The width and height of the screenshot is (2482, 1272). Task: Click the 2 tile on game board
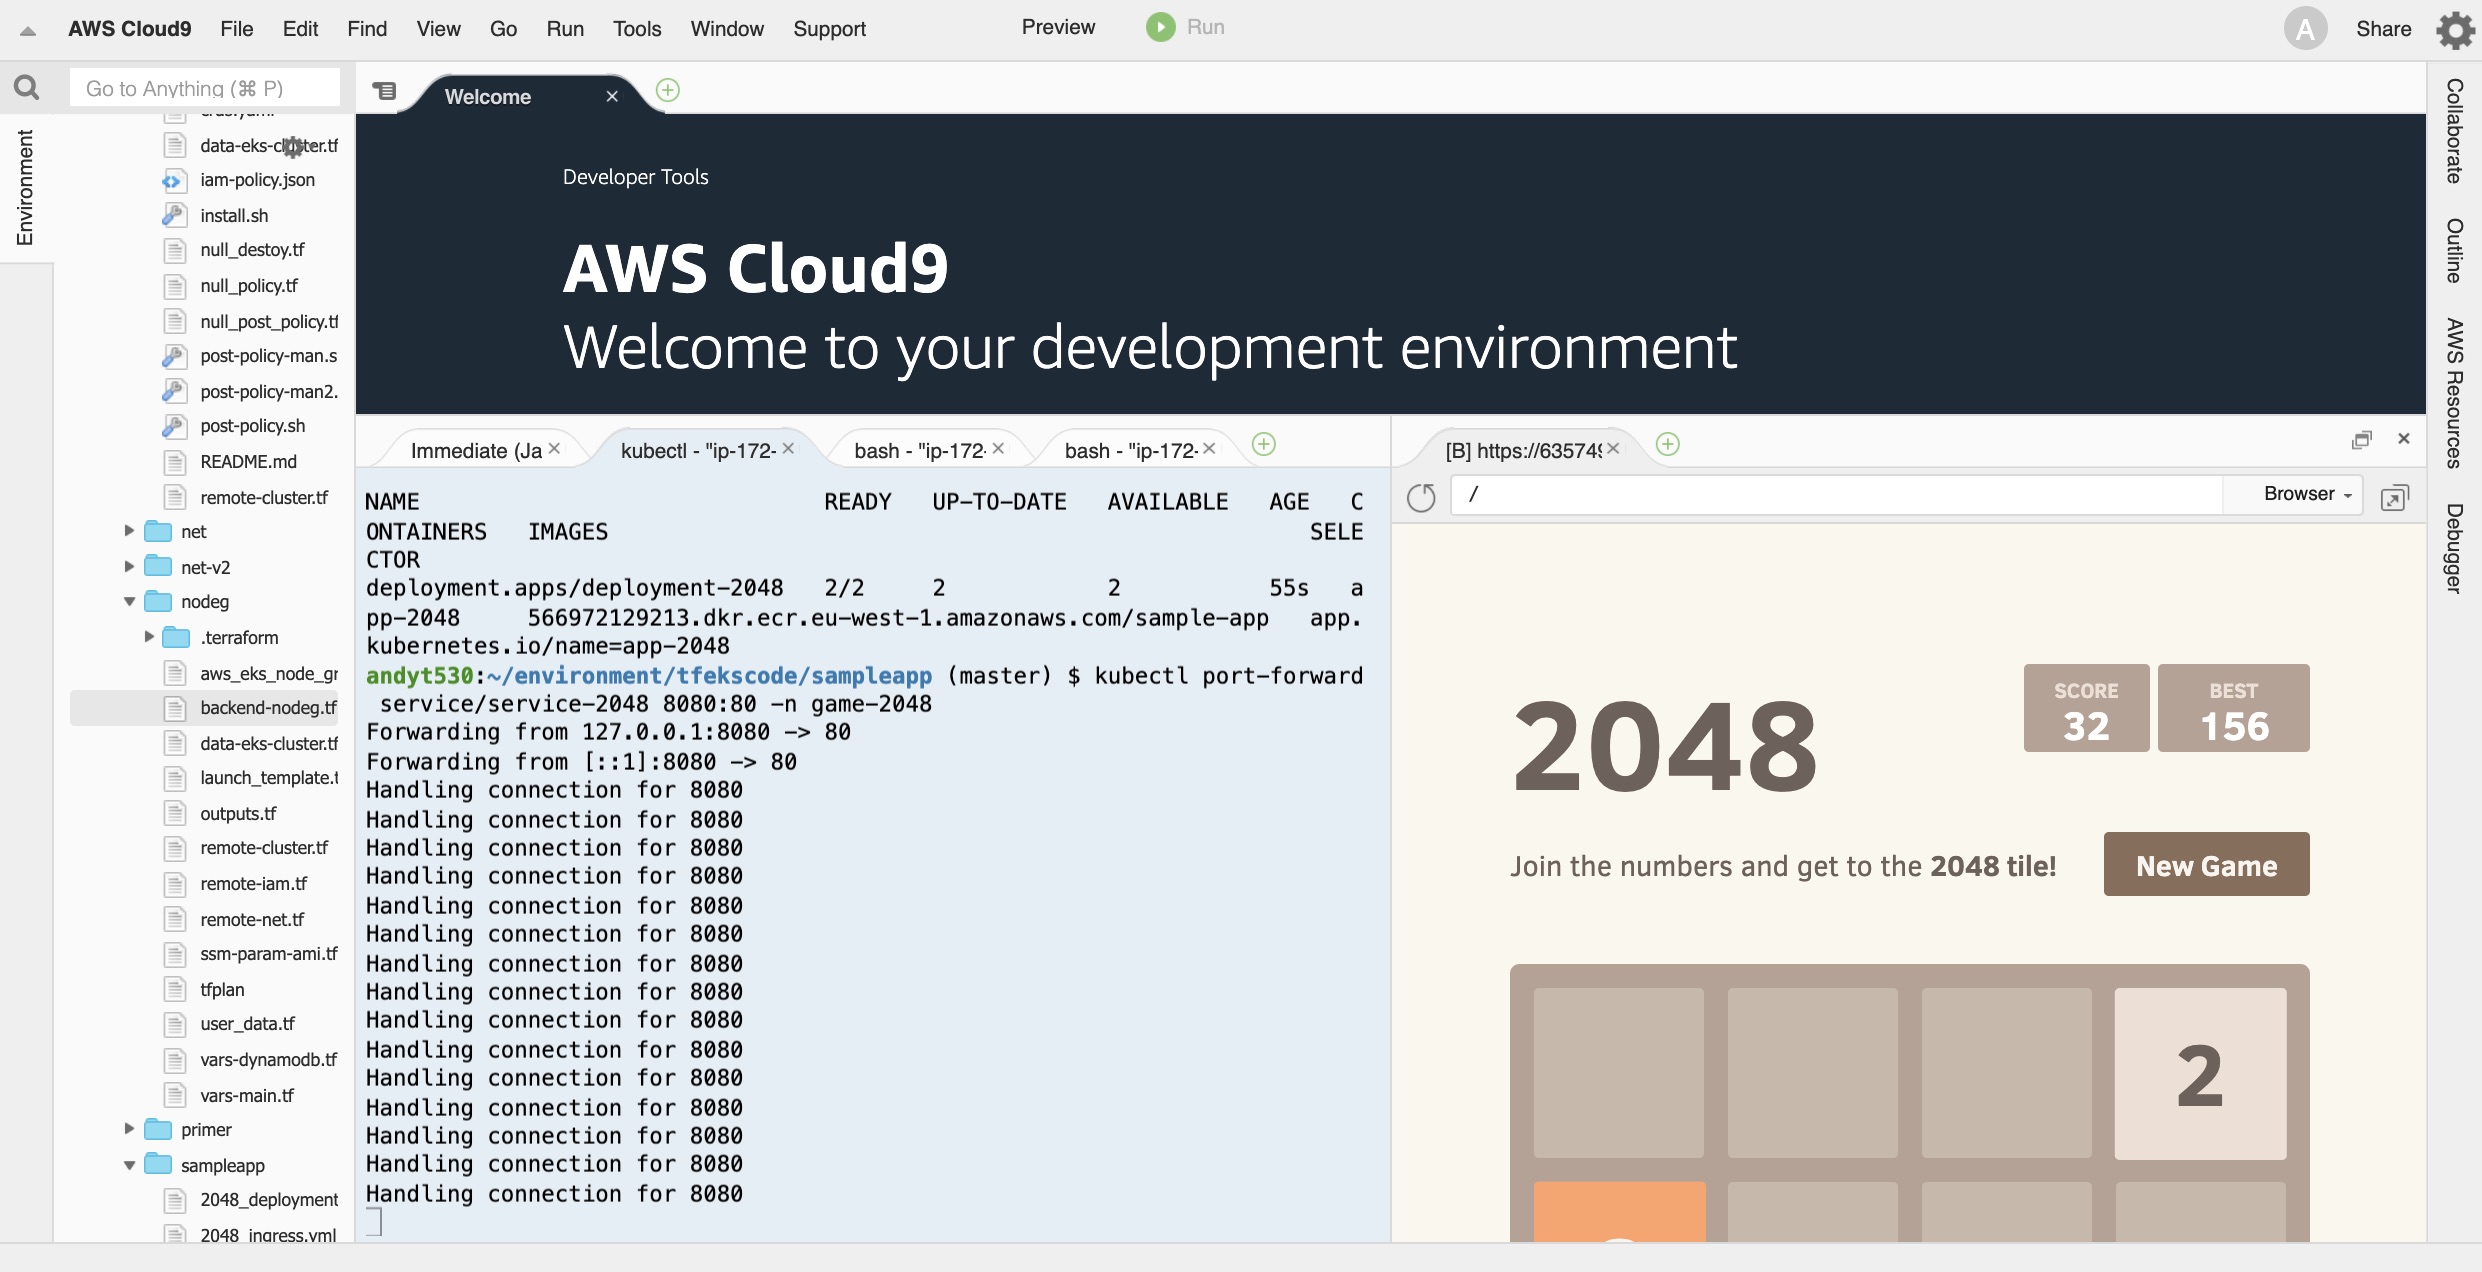click(x=2200, y=1075)
